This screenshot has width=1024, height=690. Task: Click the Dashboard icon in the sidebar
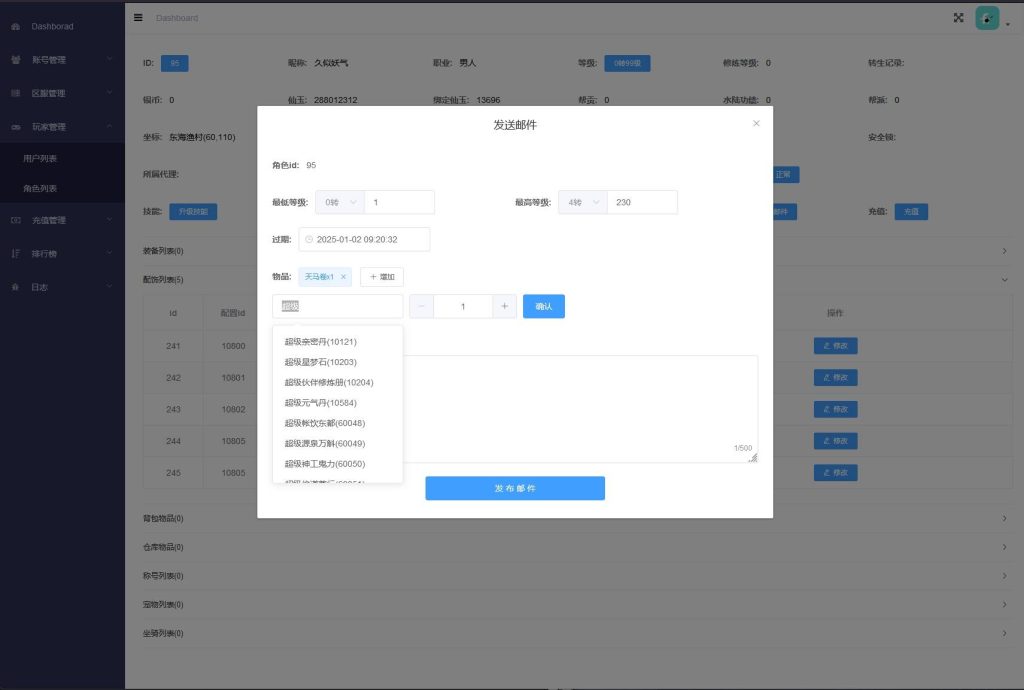coord(14,26)
